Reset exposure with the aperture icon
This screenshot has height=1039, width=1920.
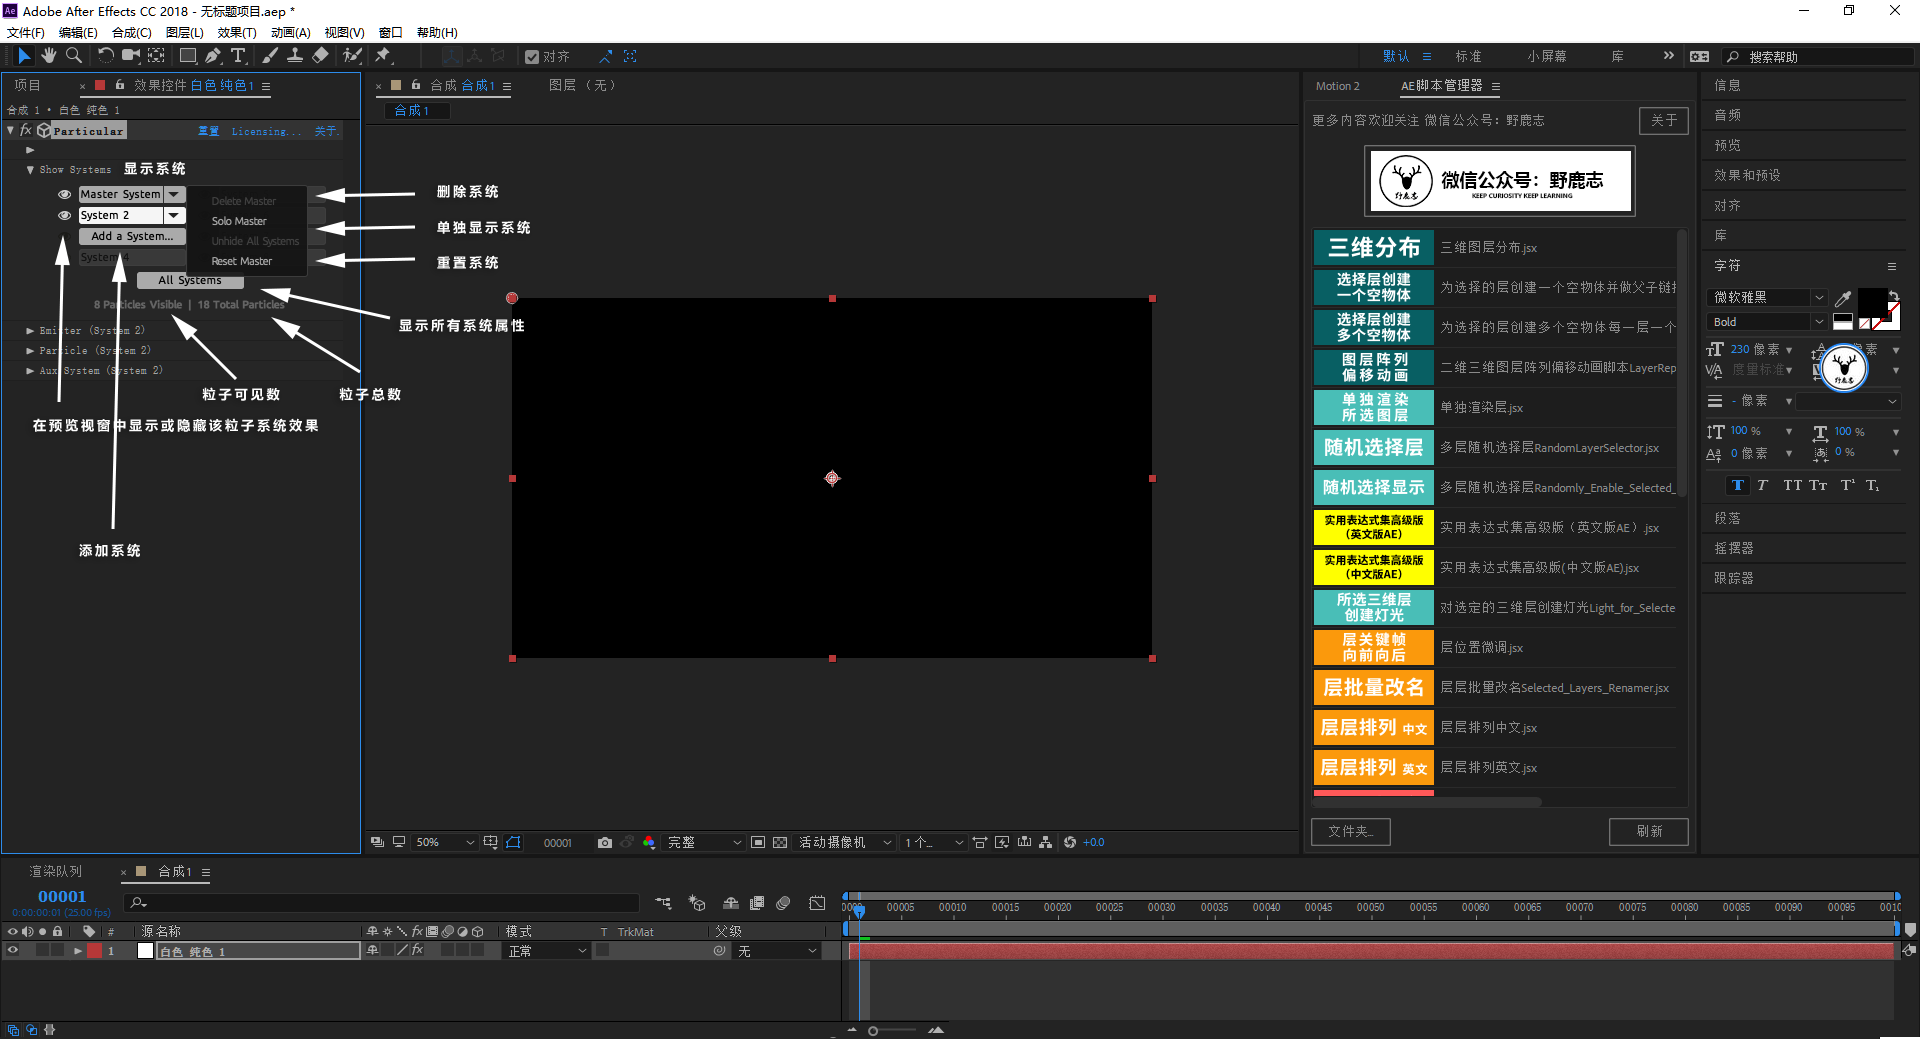click(x=1070, y=843)
